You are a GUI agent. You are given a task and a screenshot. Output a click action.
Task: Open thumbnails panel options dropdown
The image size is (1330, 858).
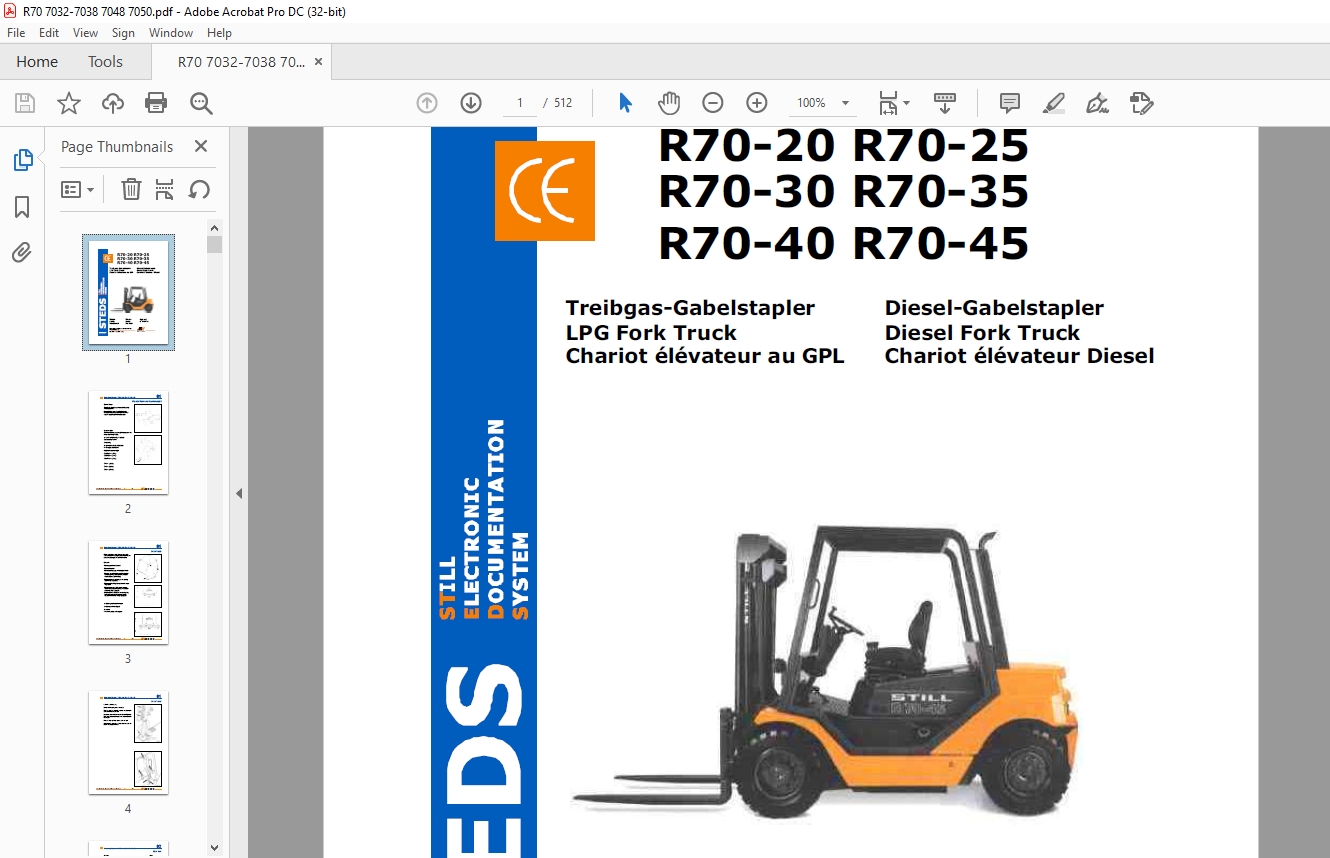78,189
